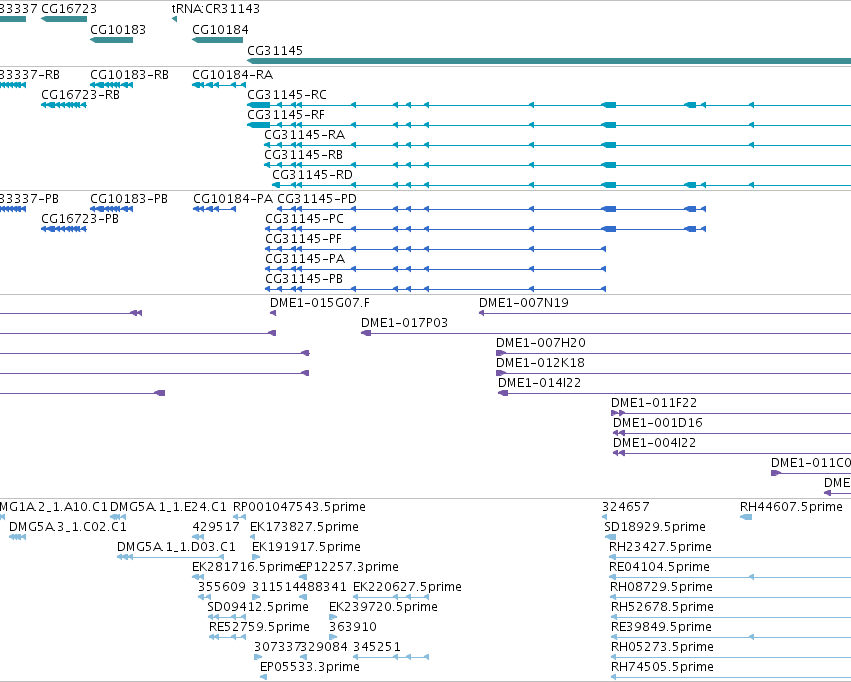
Task: Click the DME1-011F22 clone label
Action: coord(654,403)
